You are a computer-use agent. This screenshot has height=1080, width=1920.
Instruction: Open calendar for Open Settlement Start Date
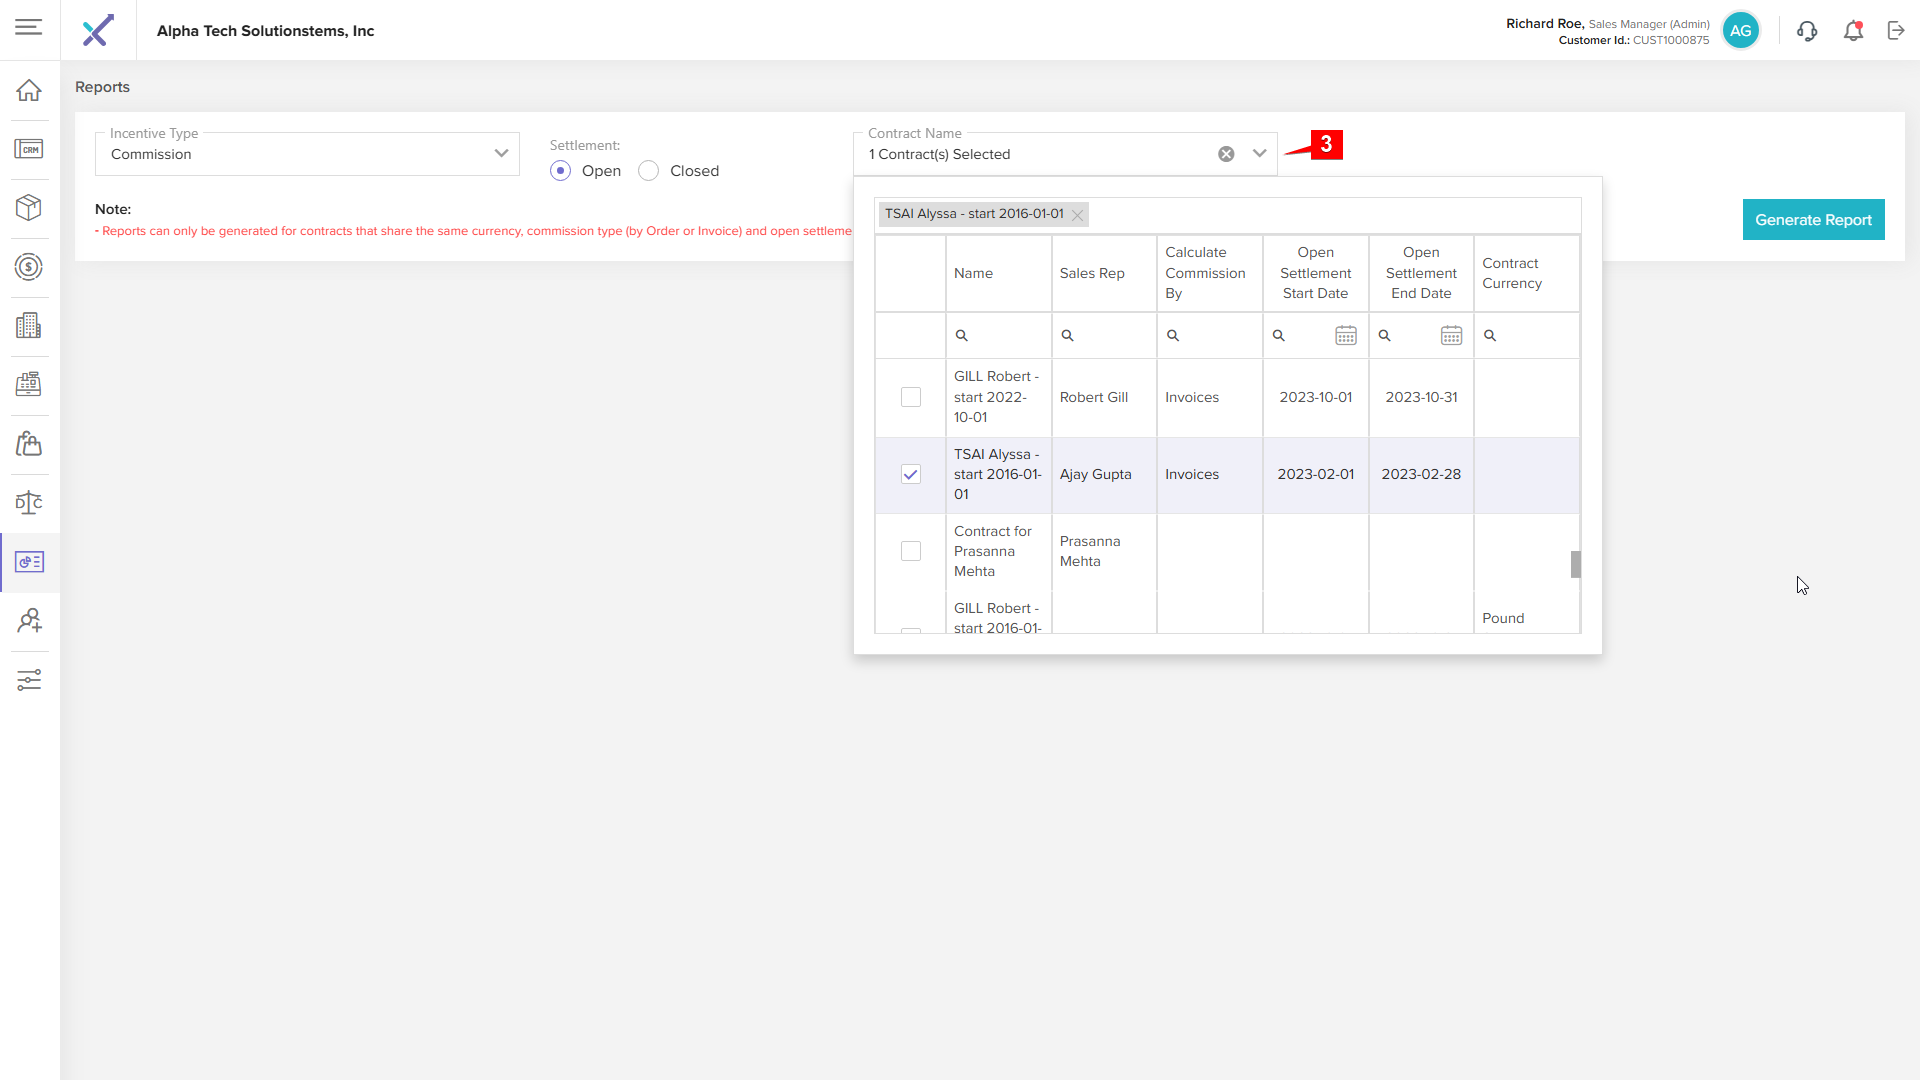1346,336
